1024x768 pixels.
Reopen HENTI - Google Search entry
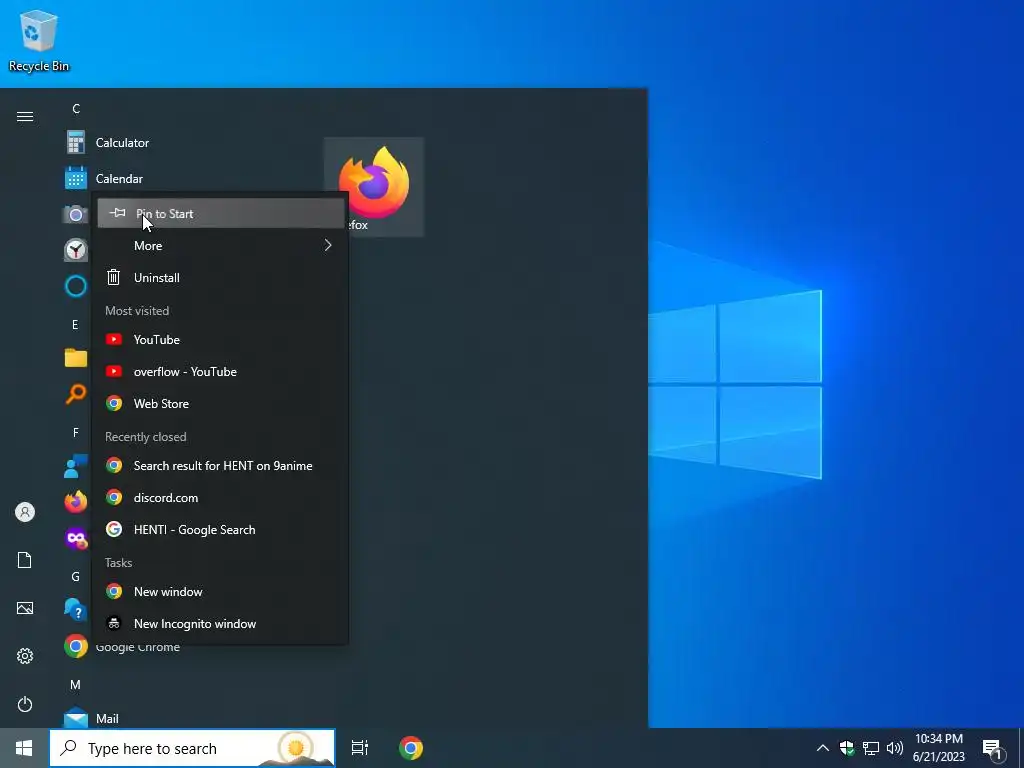[x=221, y=530]
